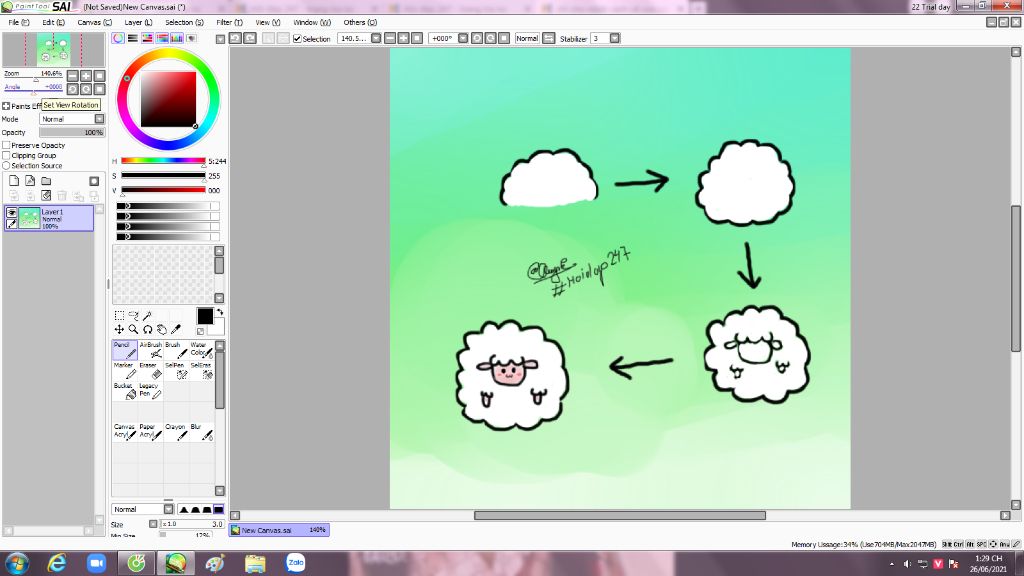Expand the Paints Effect section
Viewport: 1024px width, 576px height.
[x=6, y=106]
